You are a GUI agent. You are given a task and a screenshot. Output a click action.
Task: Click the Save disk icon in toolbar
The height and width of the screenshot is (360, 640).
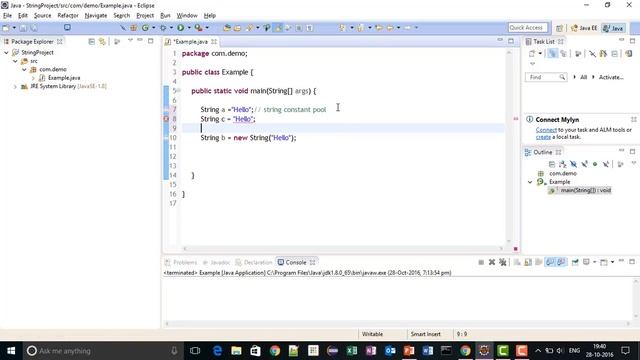(x=23, y=28)
